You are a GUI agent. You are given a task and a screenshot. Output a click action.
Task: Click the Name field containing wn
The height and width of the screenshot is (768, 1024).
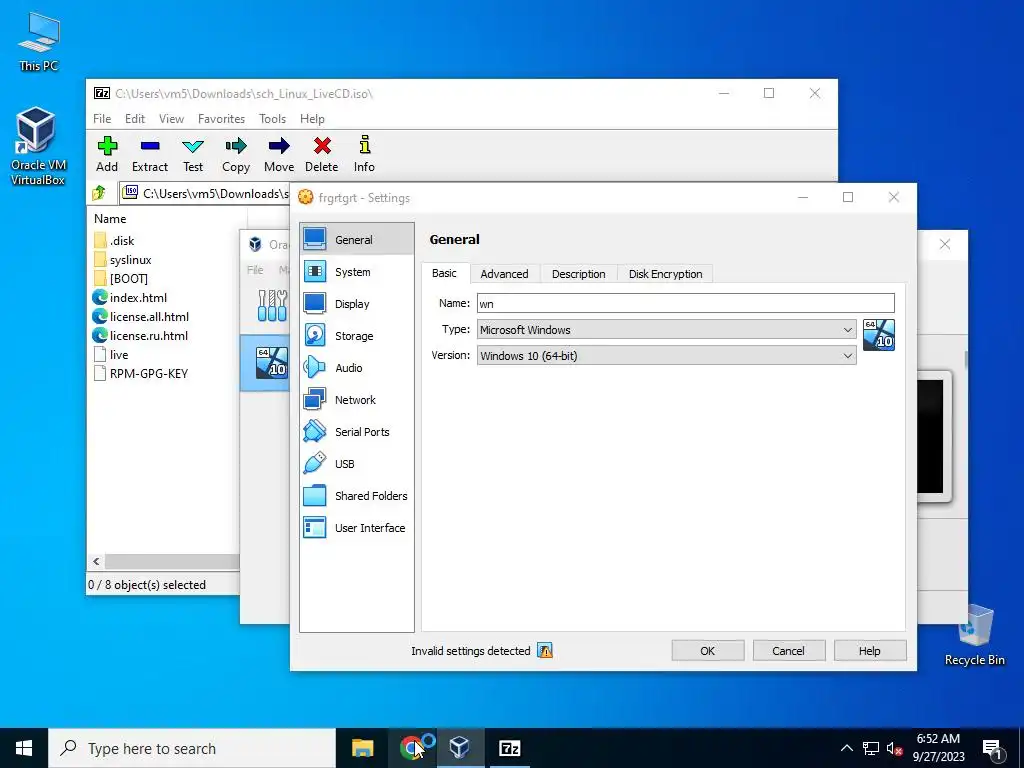point(686,303)
